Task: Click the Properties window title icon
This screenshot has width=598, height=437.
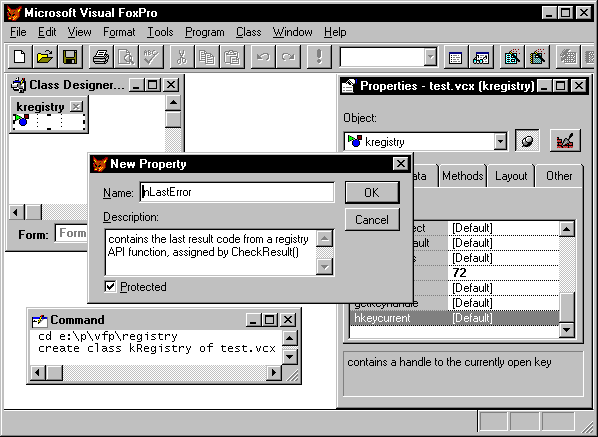Action: (349, 86)
